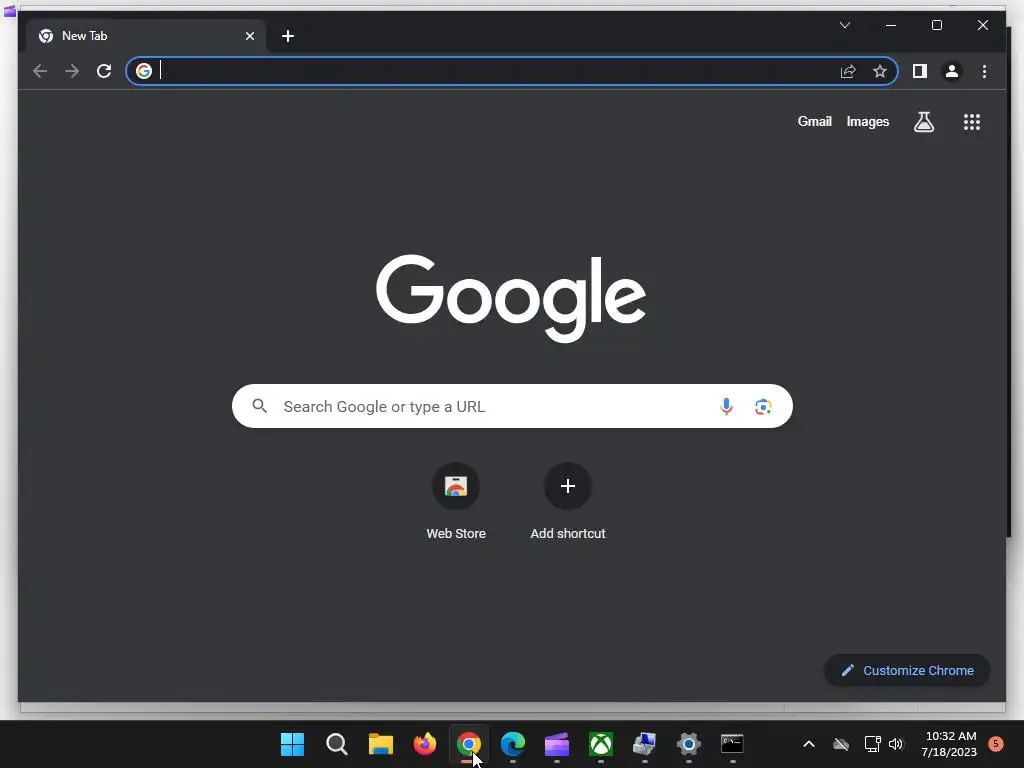Toggle the Chrome side panel
1024x768 pixels.
click(x=920, y=71)
